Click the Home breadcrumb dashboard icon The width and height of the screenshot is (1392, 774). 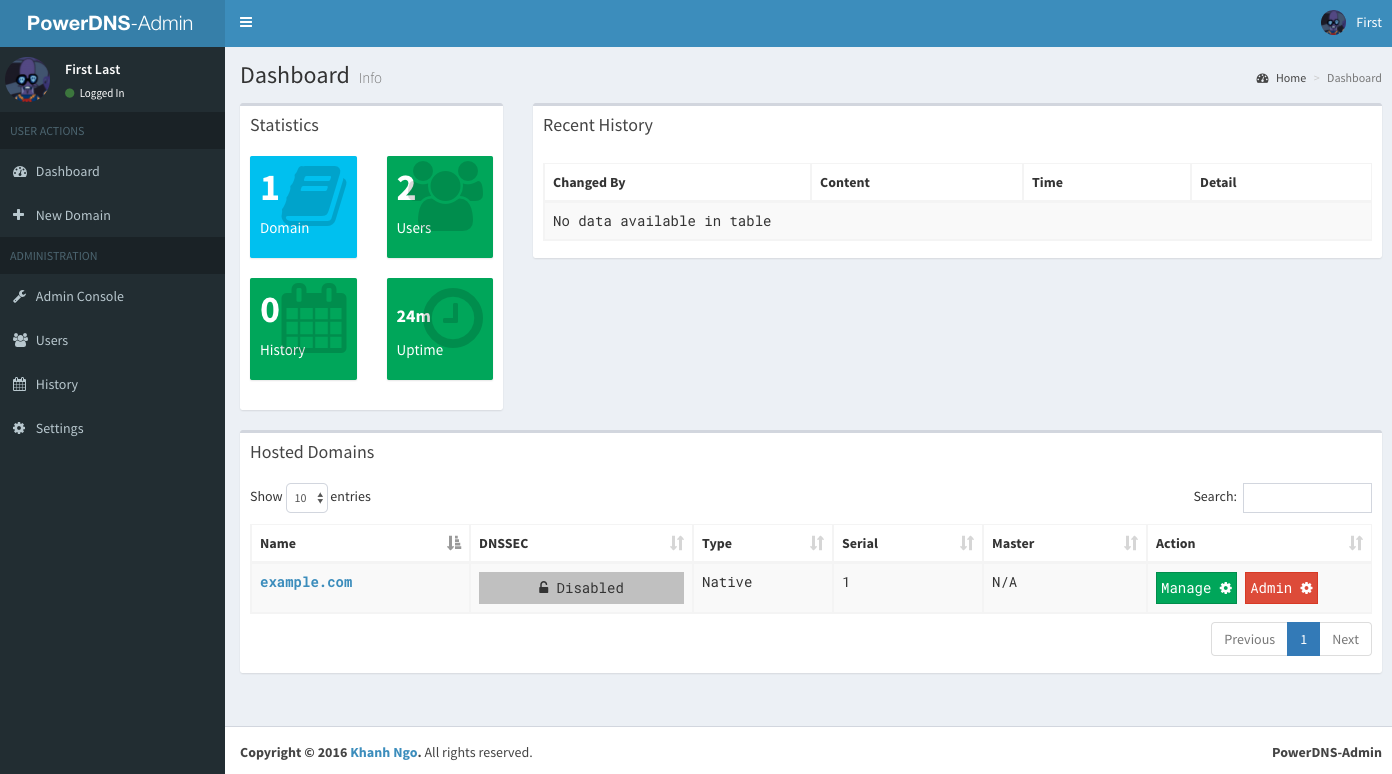click(x=1262, y=78)
